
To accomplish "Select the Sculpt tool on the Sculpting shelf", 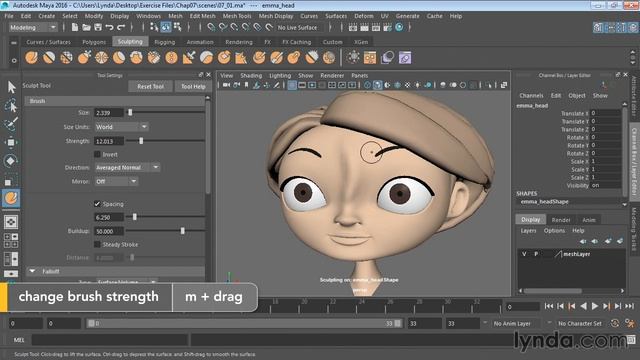I will coord(31,58).
